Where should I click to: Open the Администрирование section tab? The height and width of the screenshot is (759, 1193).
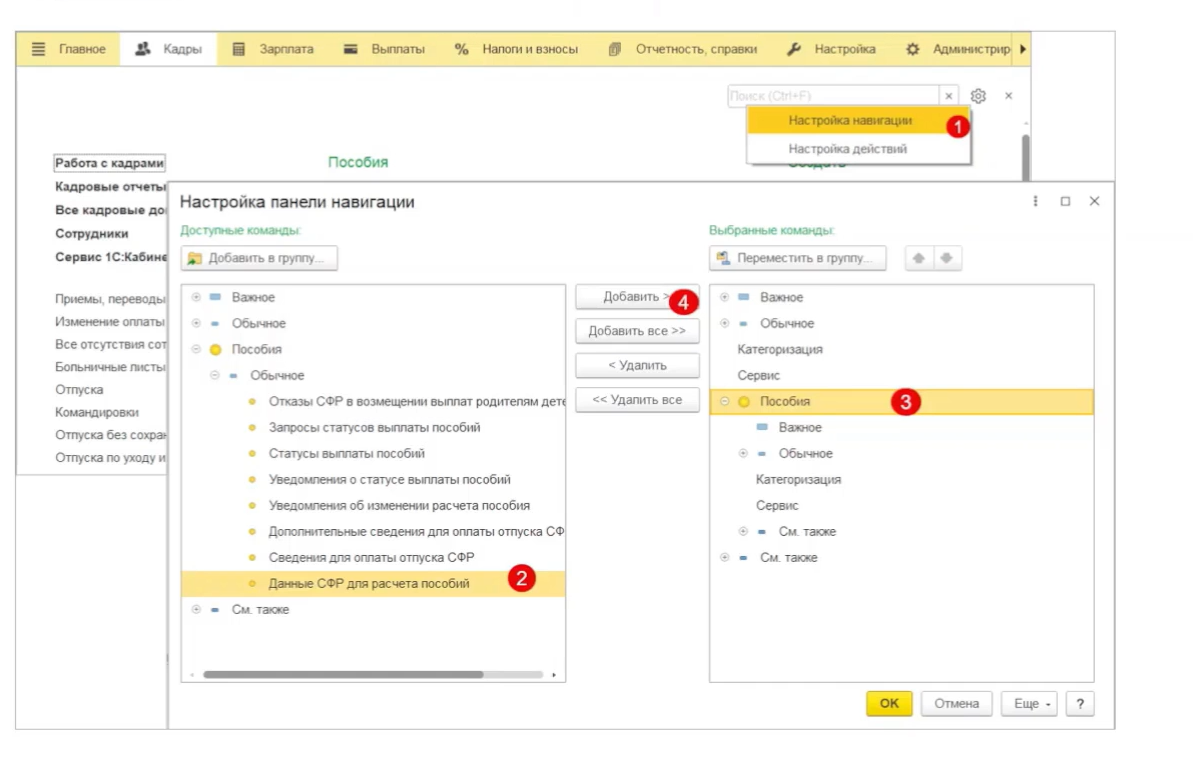[957, 49]
